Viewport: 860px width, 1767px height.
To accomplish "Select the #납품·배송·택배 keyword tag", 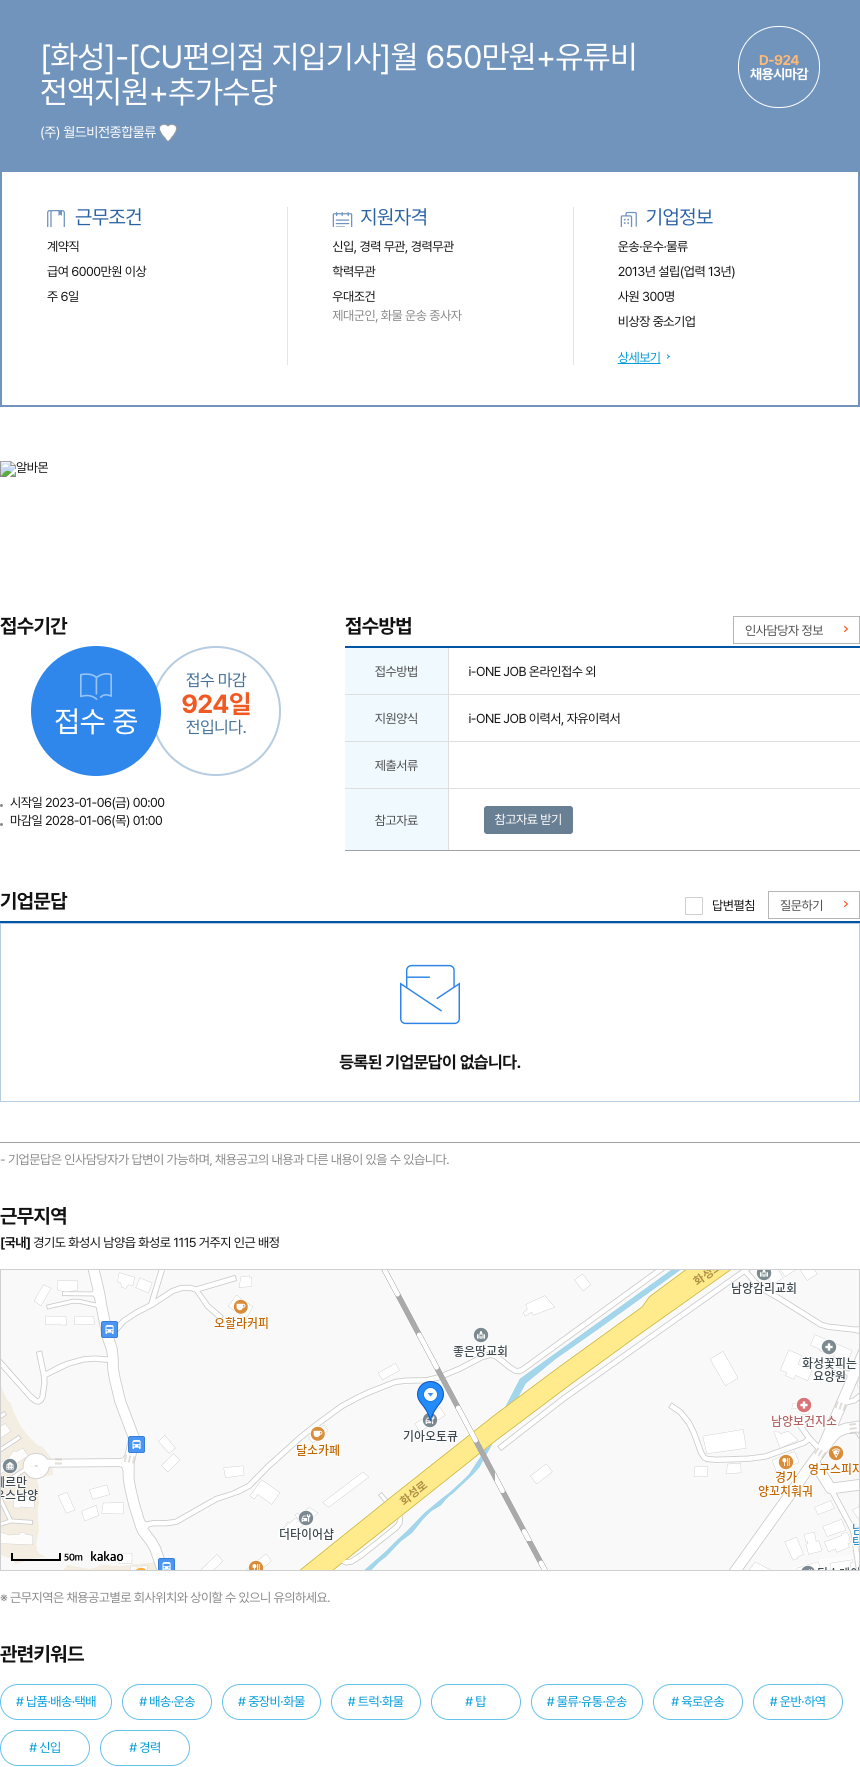I will click(x=56, y=1701).
